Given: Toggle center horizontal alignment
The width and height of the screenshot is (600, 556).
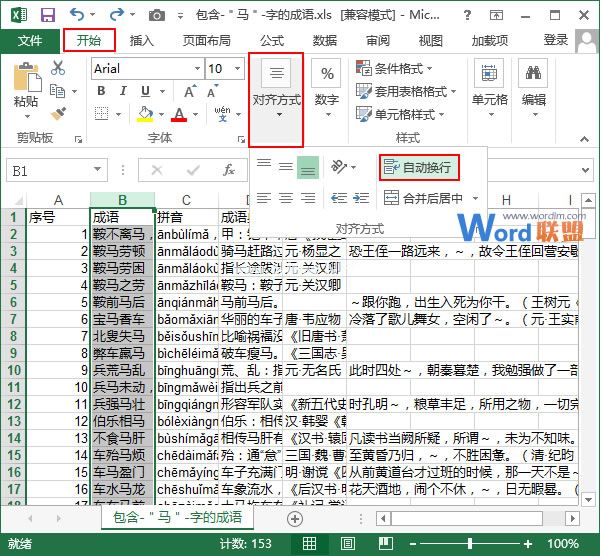Looking at the screenshot, I should click(x=285, y=198).
